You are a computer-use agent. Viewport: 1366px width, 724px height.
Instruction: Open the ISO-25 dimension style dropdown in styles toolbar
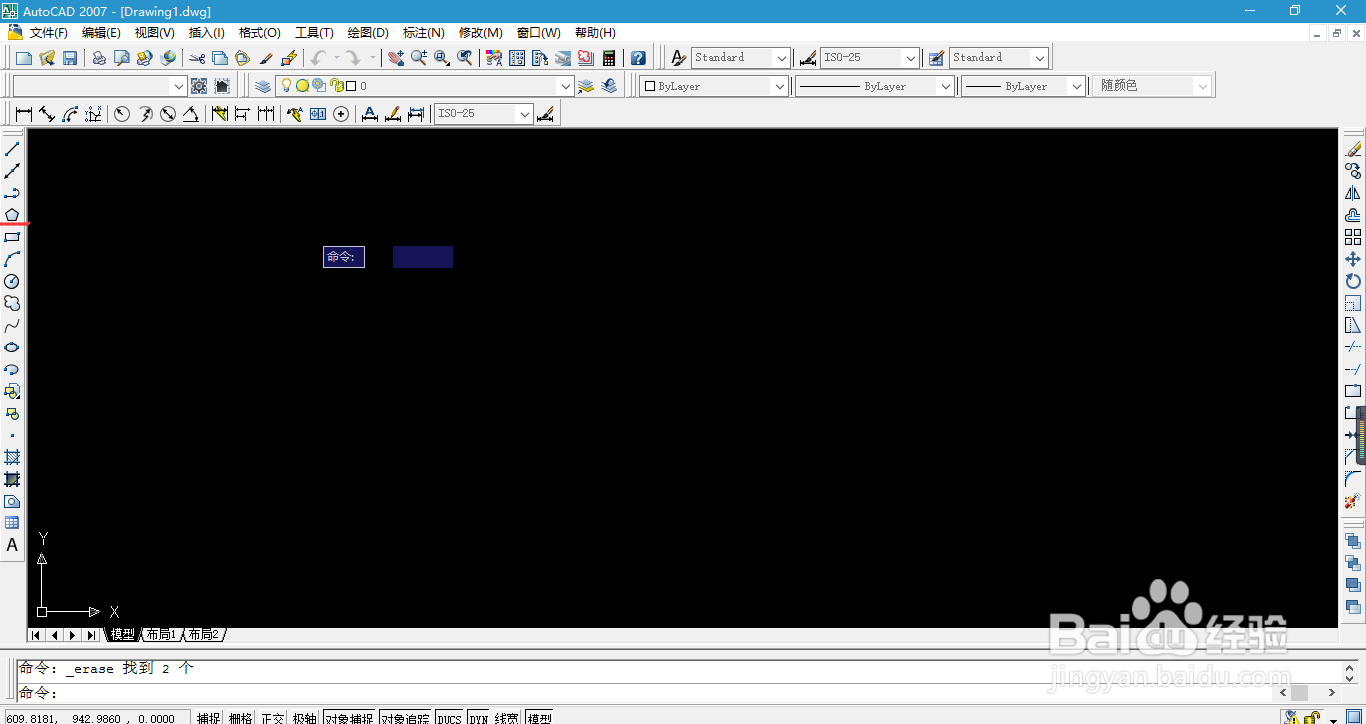[x=909, y=58]
